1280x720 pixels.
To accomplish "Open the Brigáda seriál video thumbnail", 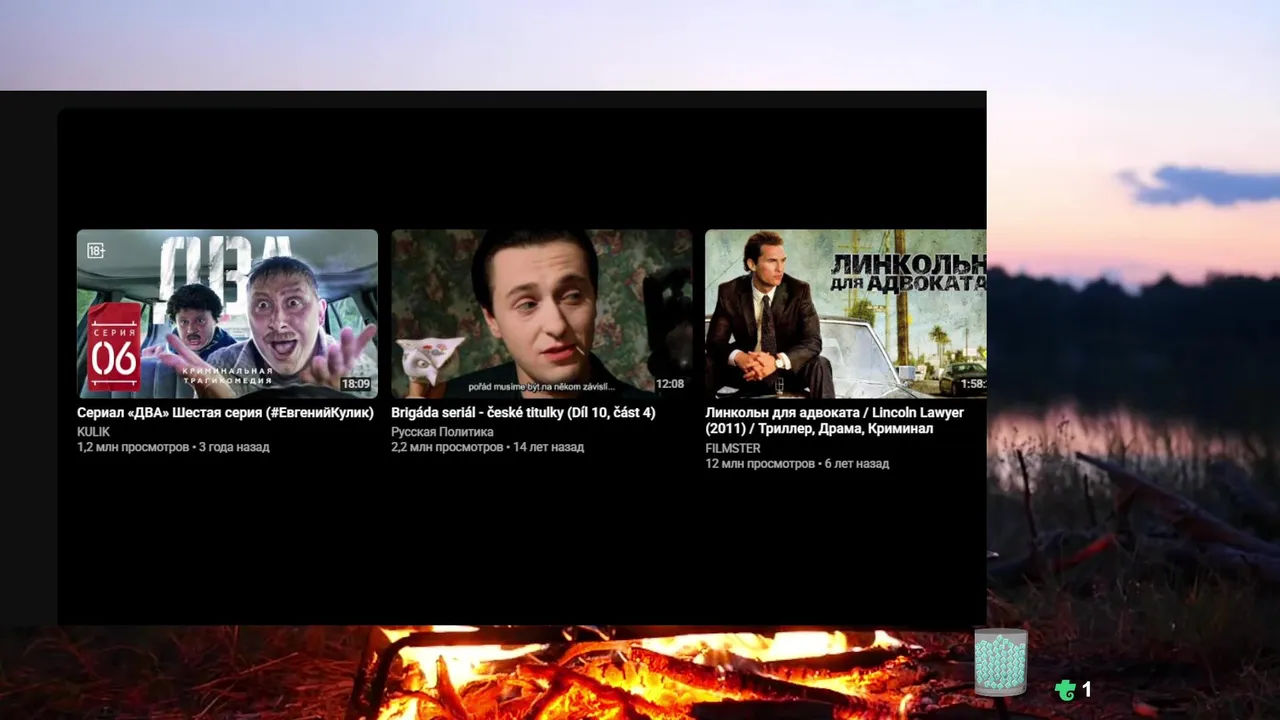I will pyautogui.click(x=541, y=314).
